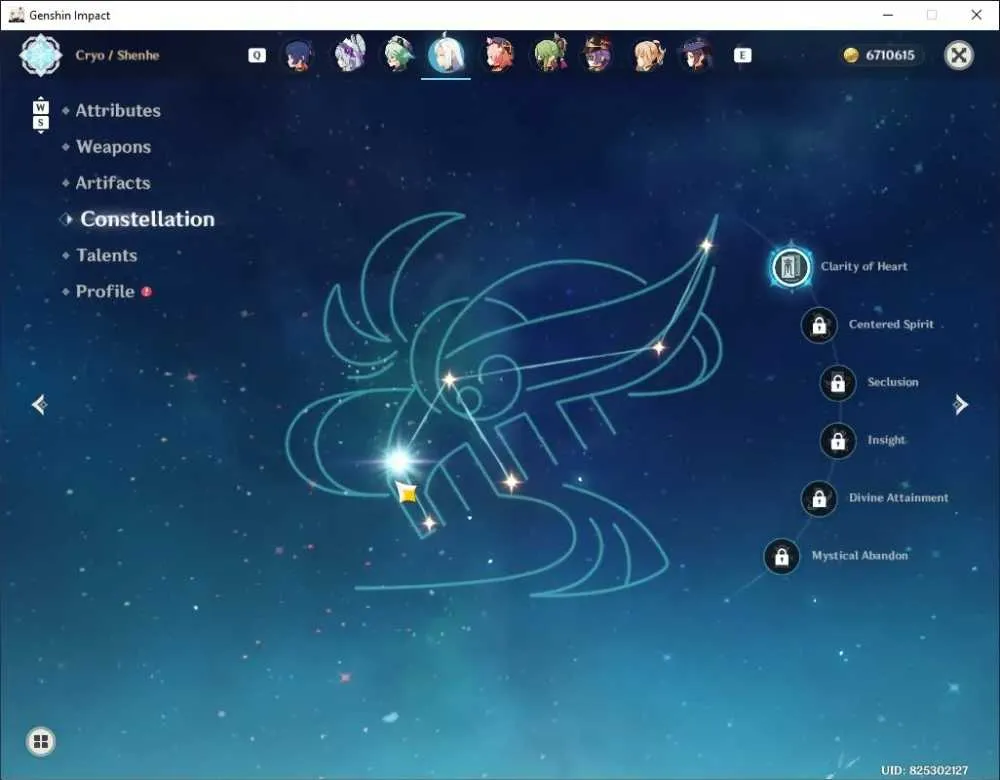This screenshot has width=1000, height=780.
Task: Select the first dark-haired character portrait
Action: coord(298,55)
